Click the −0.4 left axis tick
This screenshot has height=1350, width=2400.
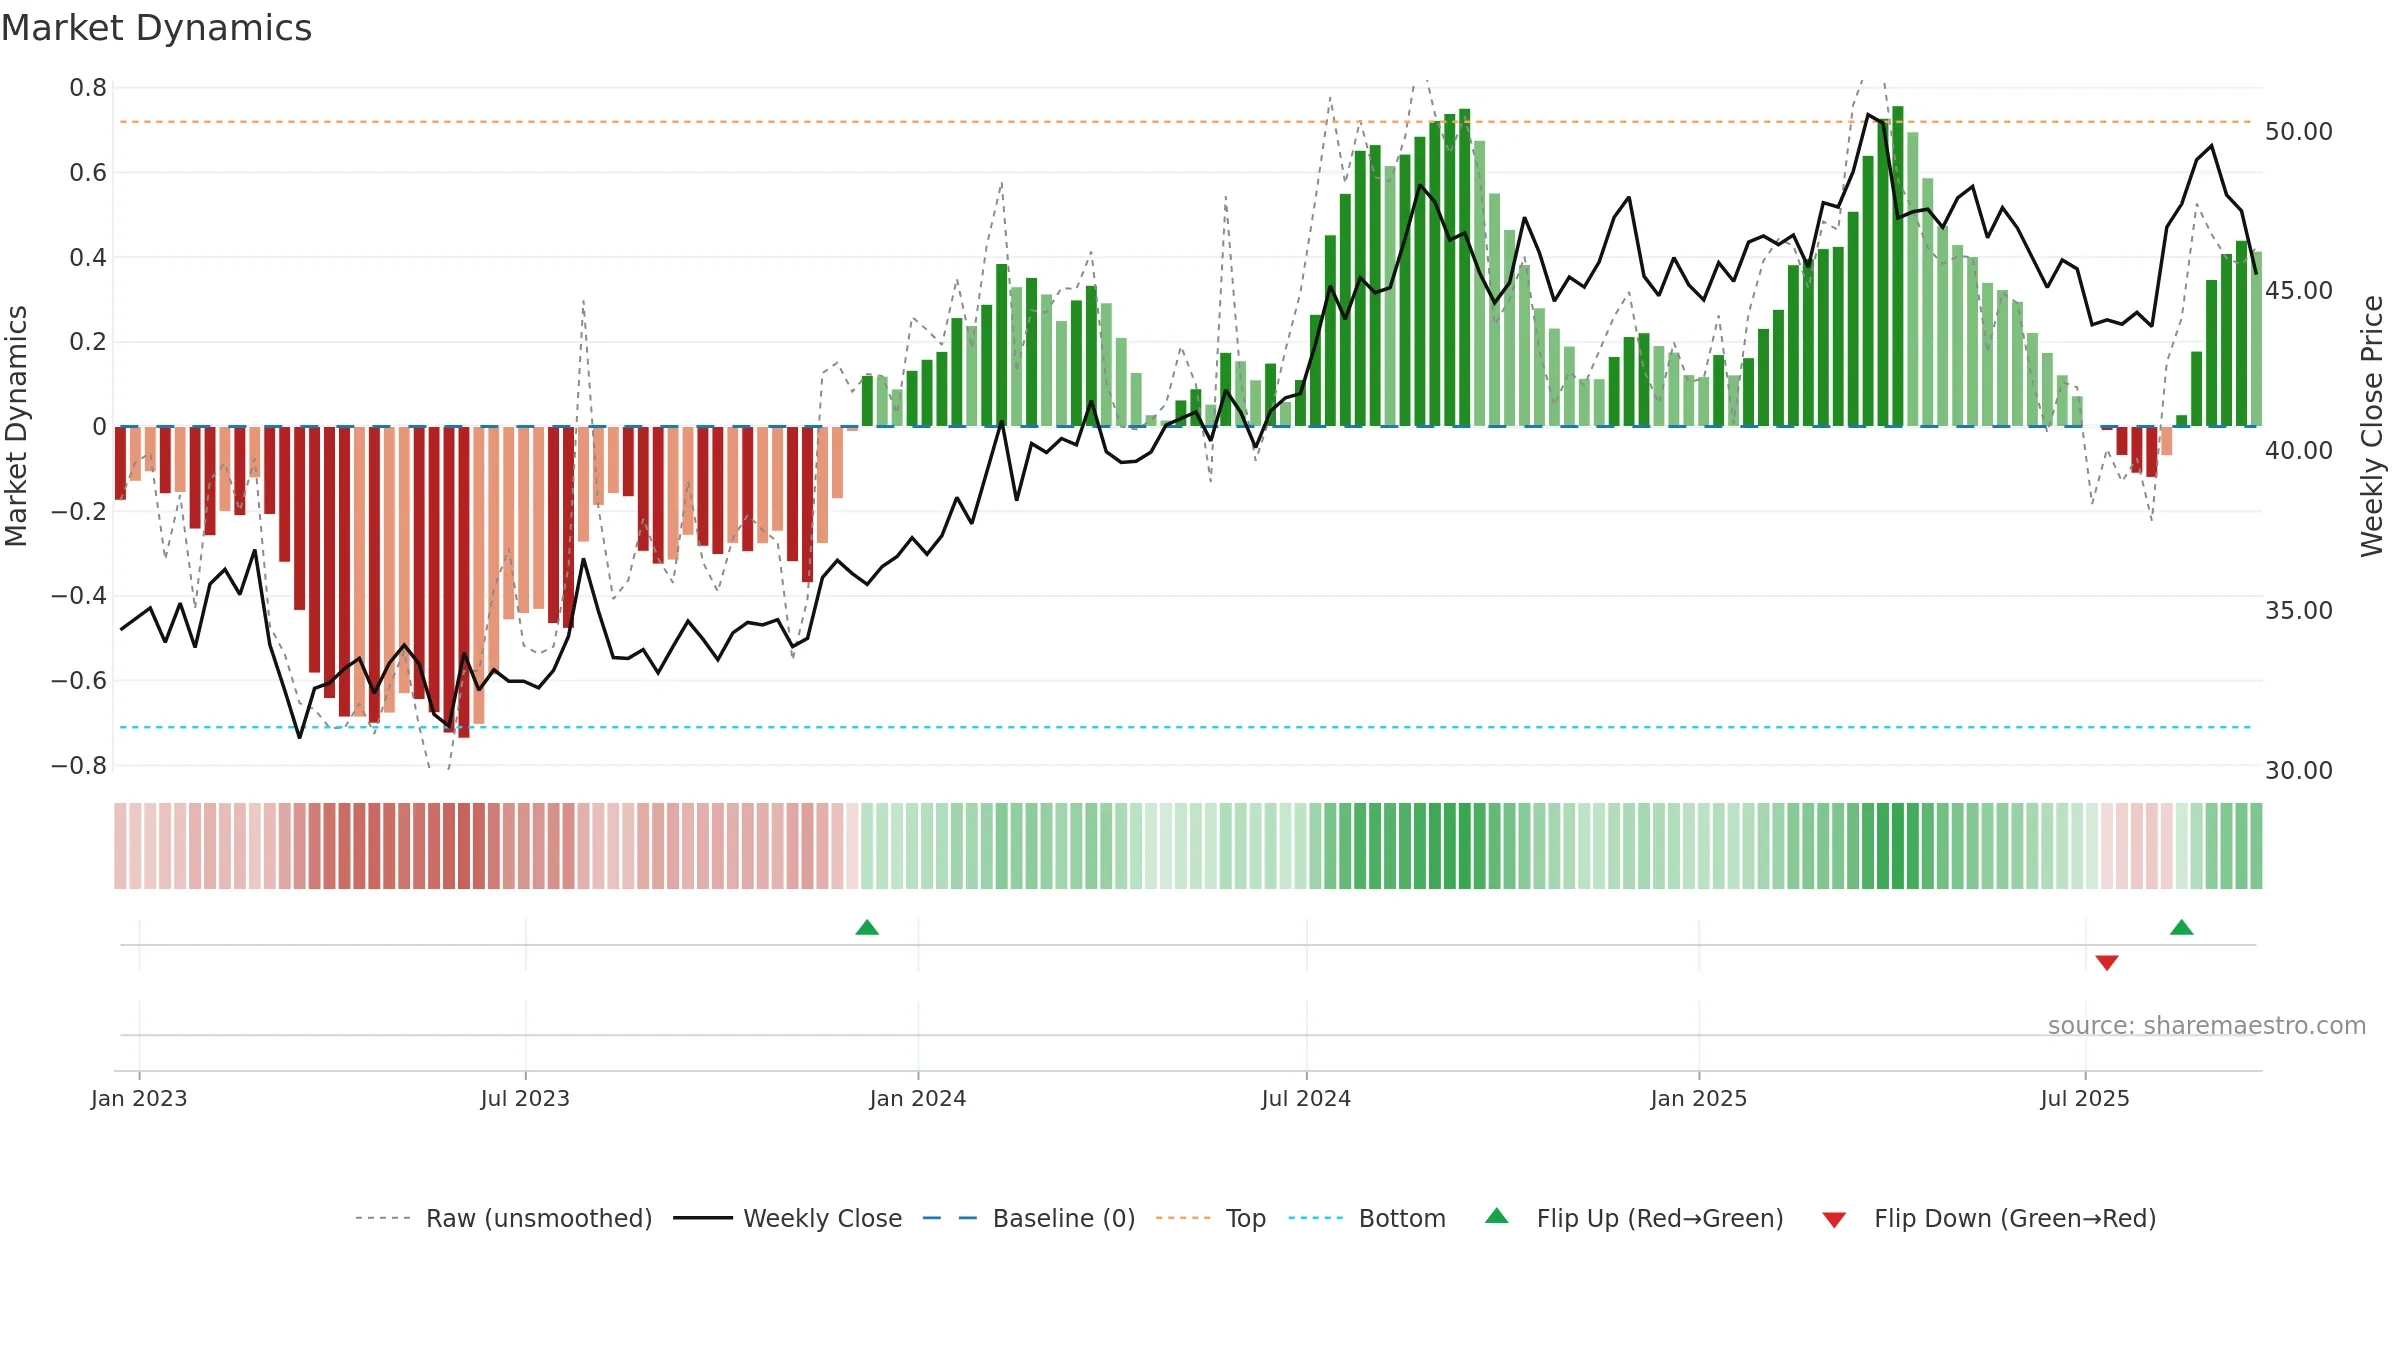click(x=79, y=596)
